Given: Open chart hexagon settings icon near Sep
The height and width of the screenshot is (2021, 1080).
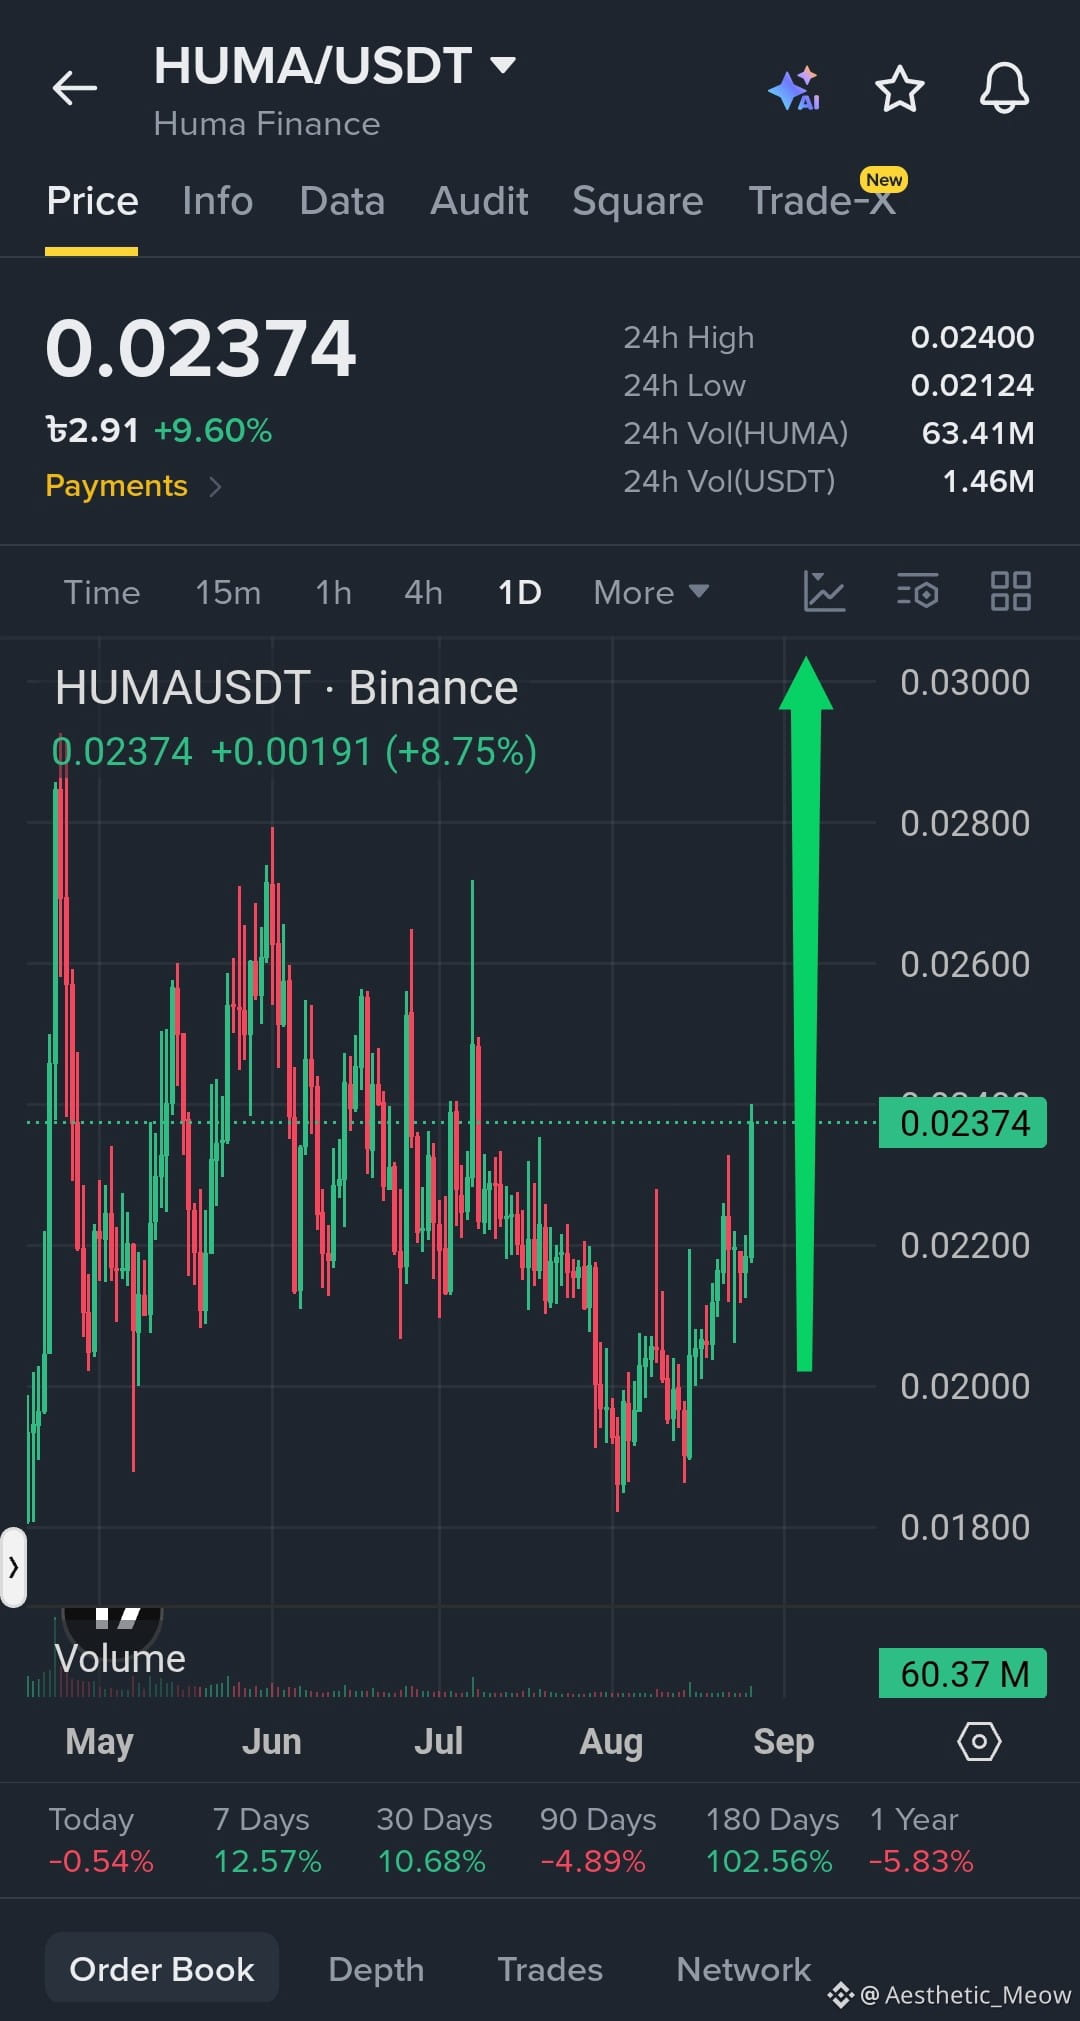Looking at the screenshot, I should tap(979, 1741).
